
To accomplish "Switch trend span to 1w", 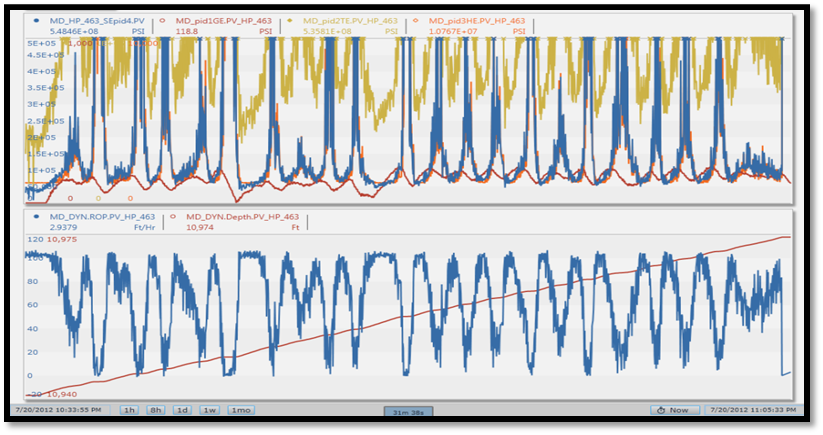I will click(210, 410).
